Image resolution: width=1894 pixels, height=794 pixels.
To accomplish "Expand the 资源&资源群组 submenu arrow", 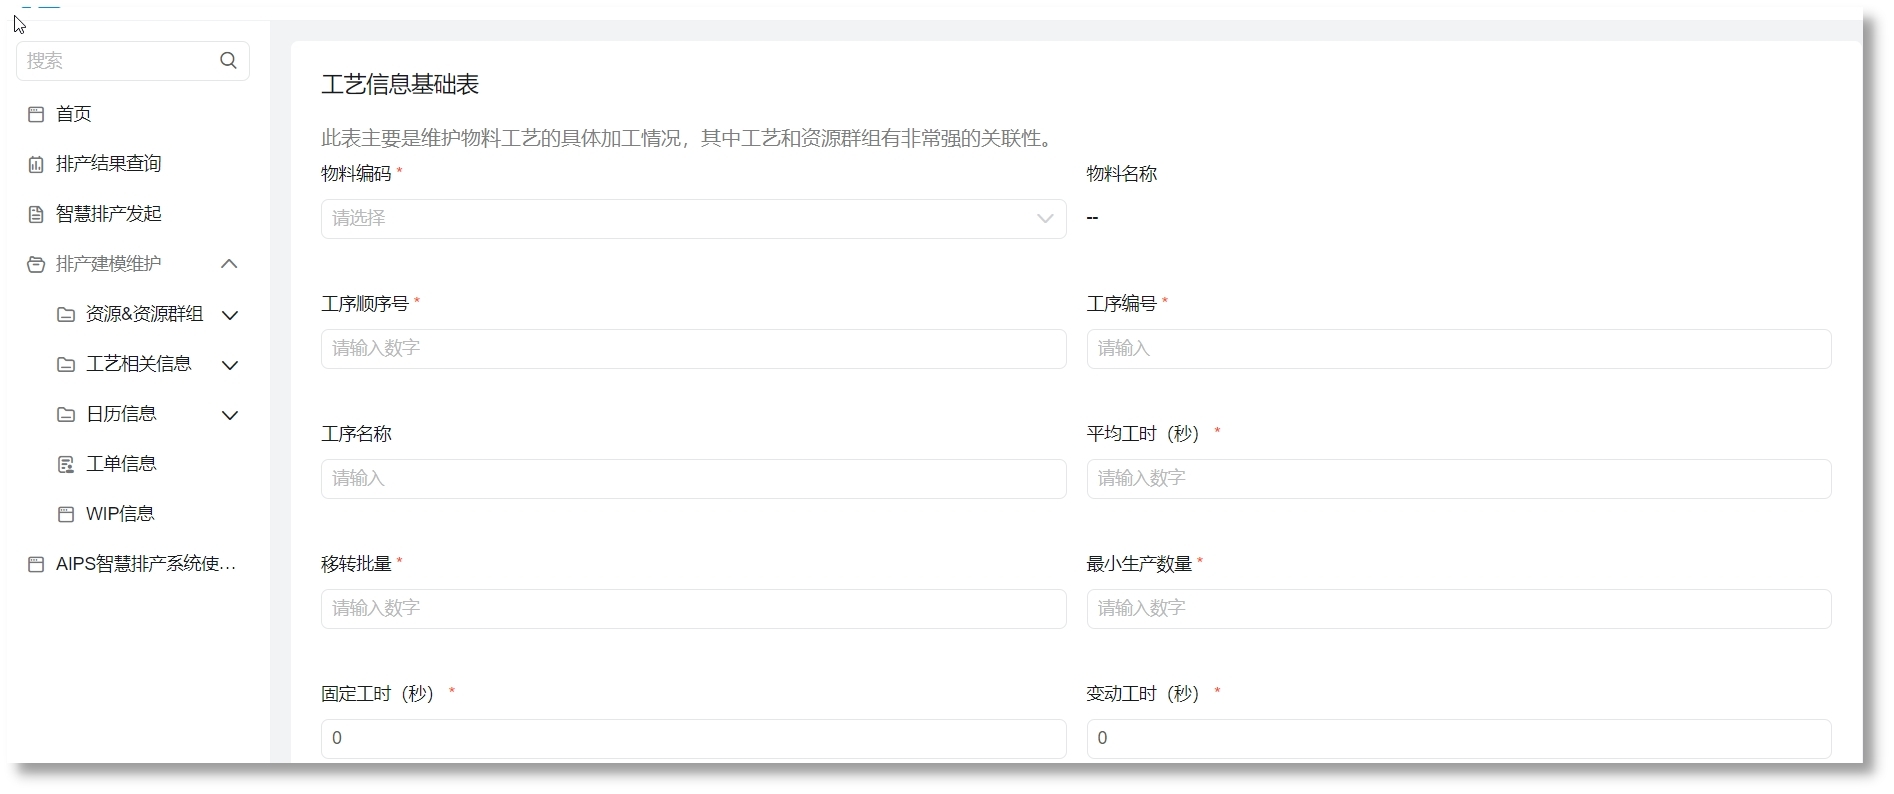I will (229, 315).
